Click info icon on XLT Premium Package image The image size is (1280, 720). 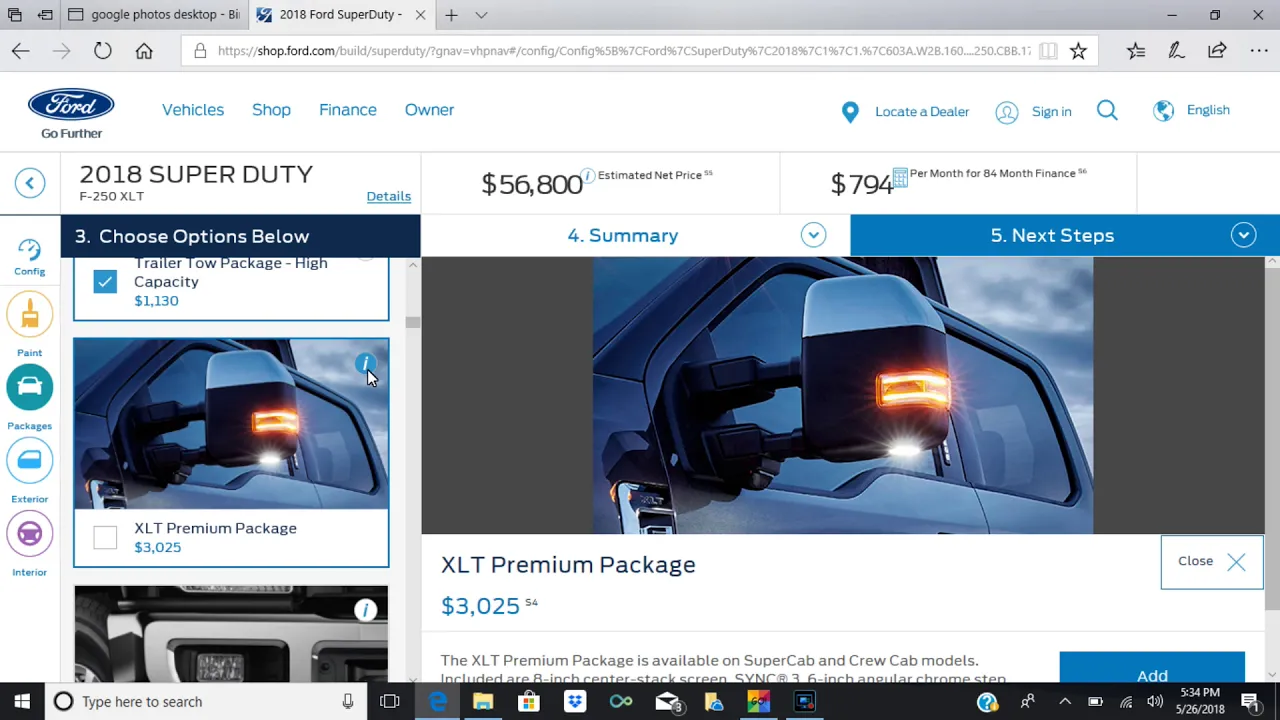click(365, 364)
